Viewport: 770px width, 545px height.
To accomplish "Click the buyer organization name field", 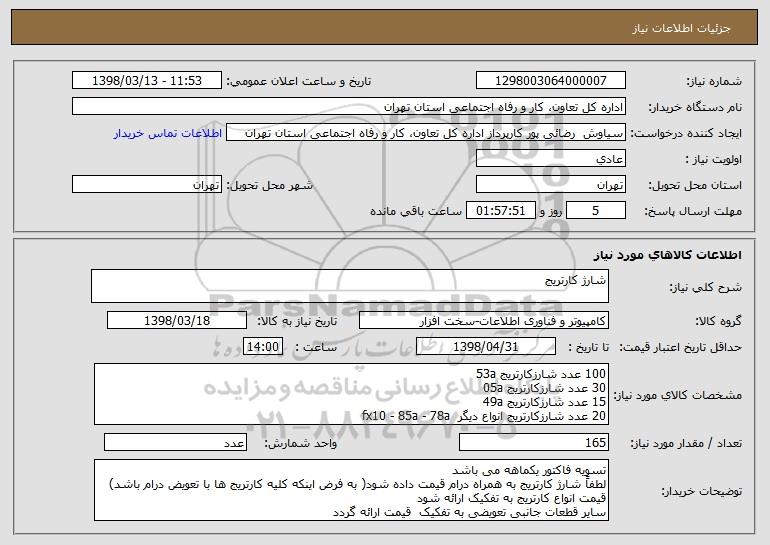I will coord(349,107).
